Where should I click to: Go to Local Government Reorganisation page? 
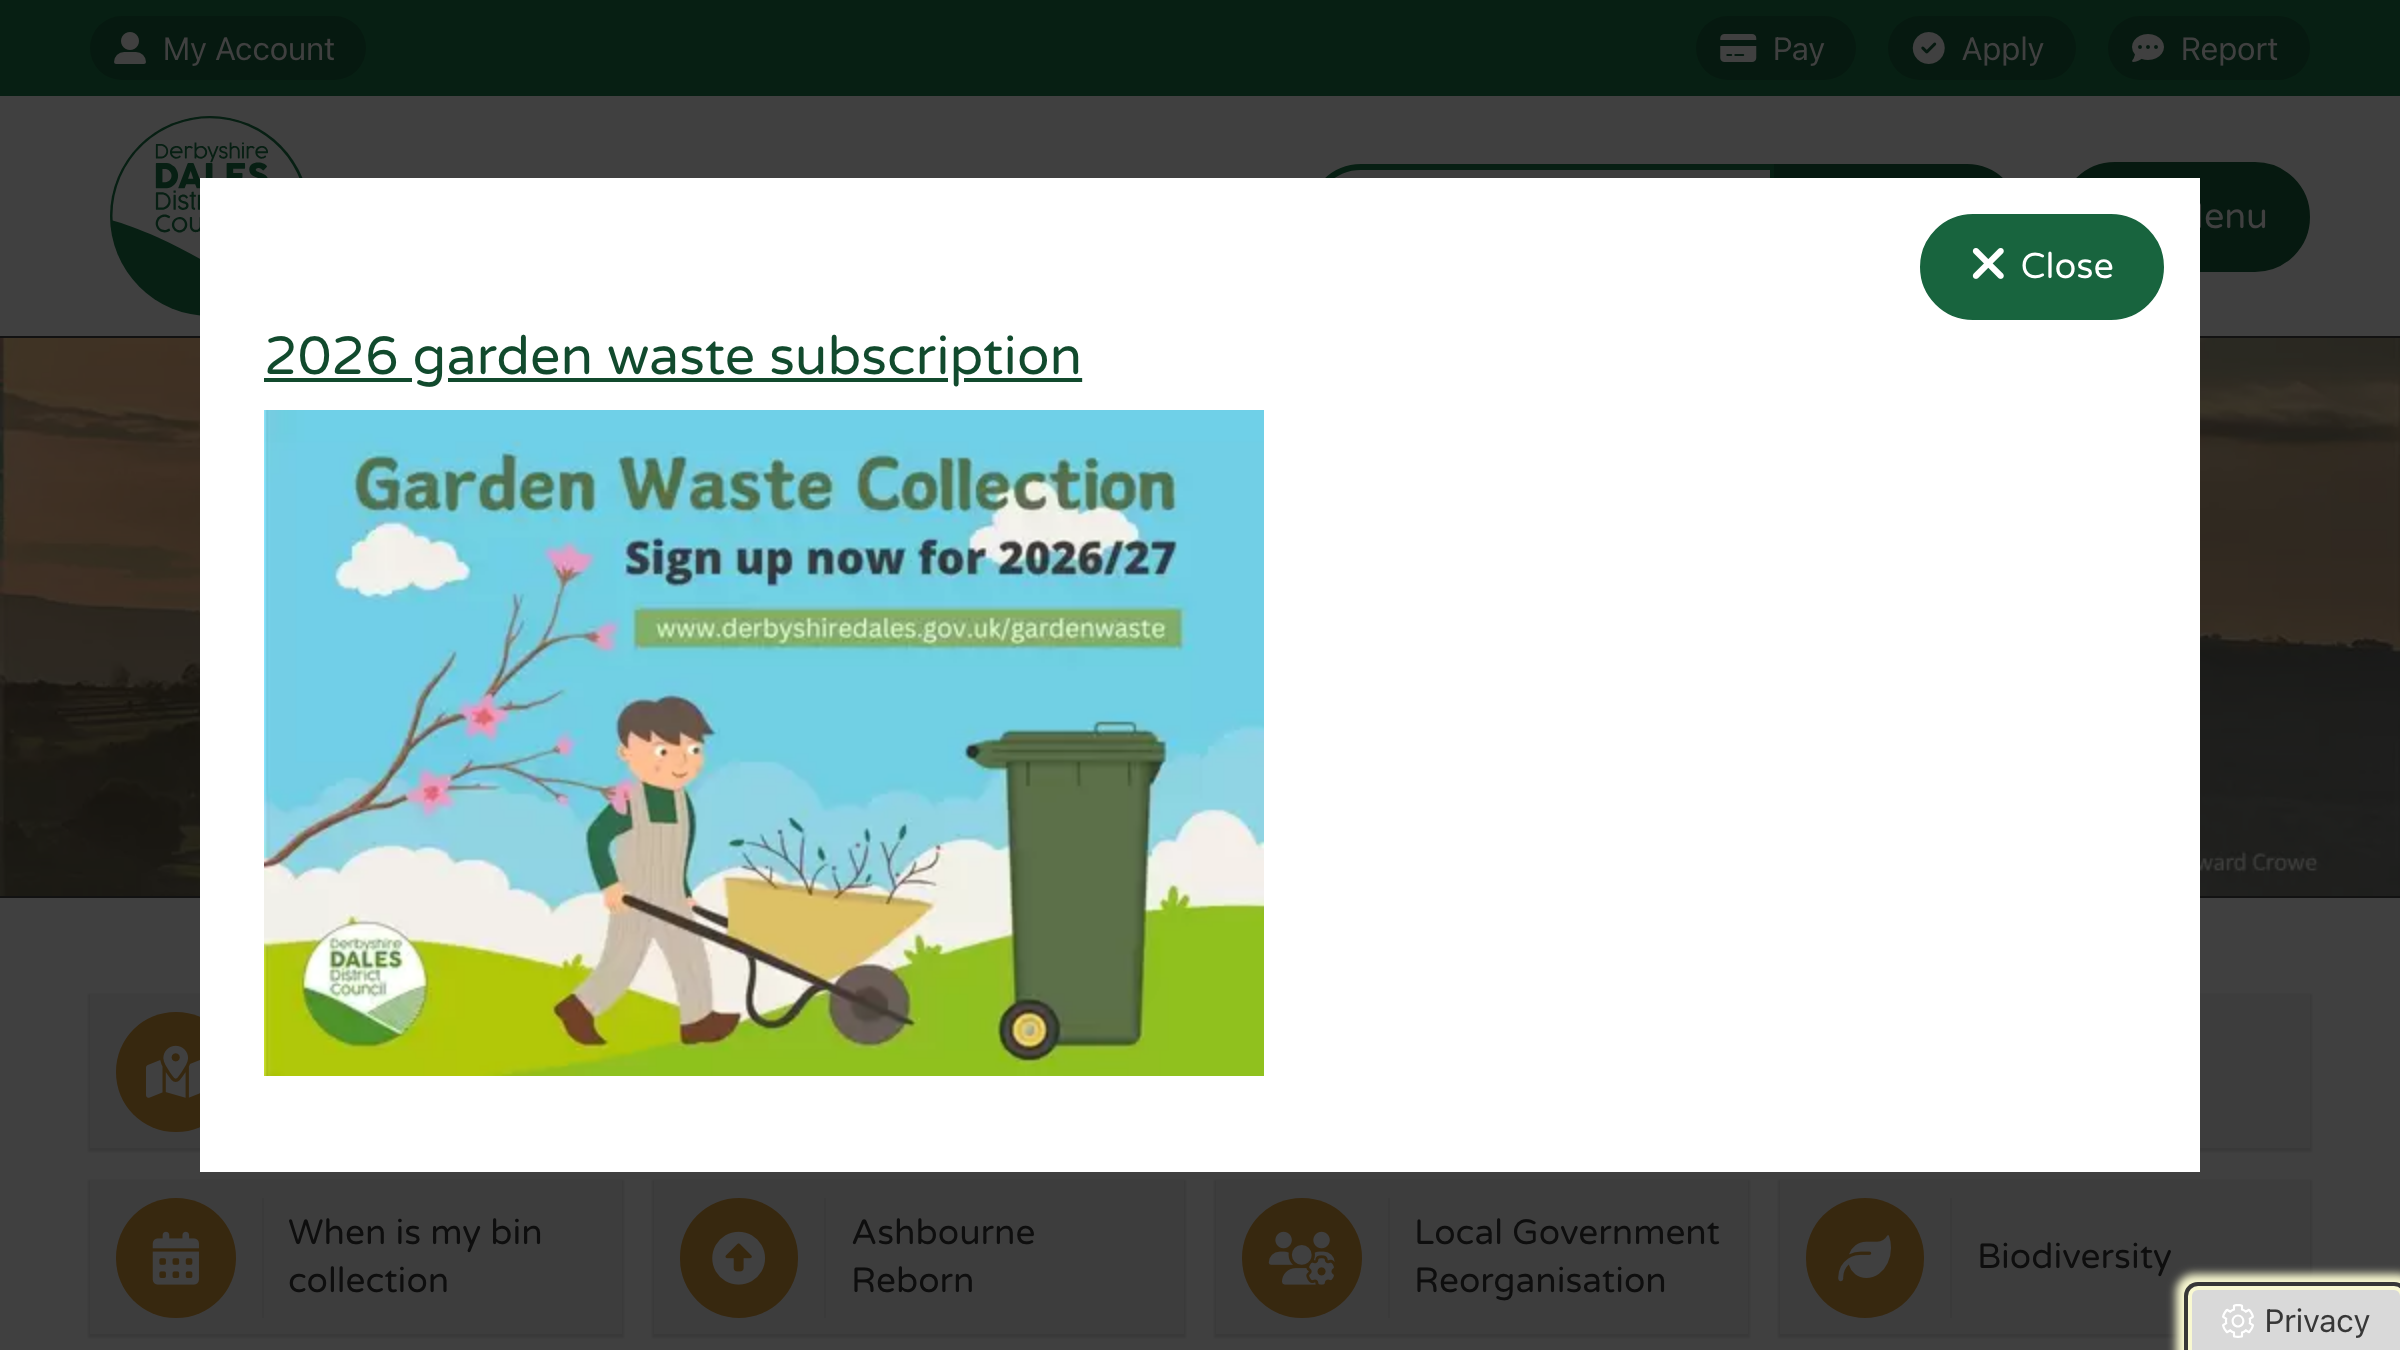[1566, 1256]
